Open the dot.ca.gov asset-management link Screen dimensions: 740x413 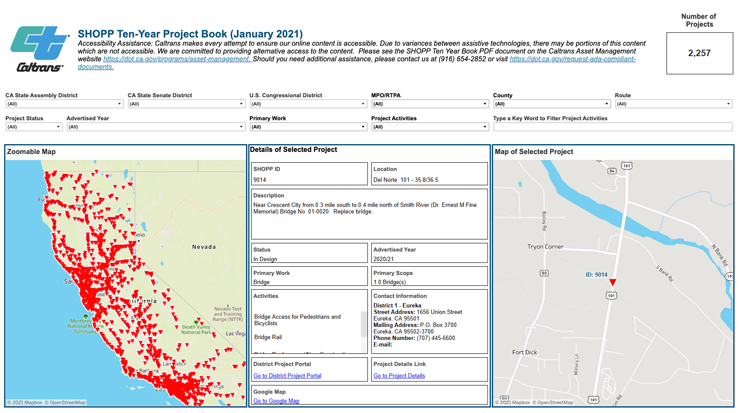pyautogui.click(x=177, y=59)
